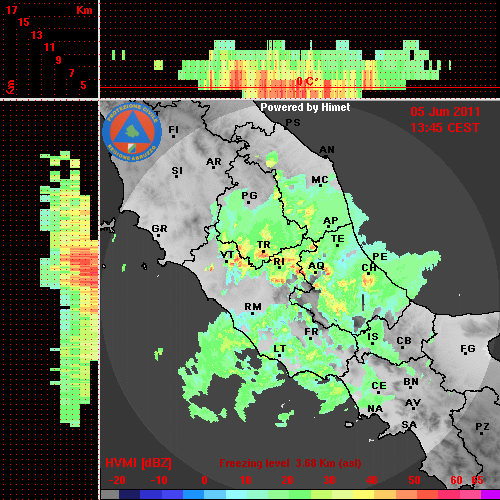This screenshot has width=500, height=500.
Task: Click the 40 dBZ value on color scale
Action: pos(372,480)
